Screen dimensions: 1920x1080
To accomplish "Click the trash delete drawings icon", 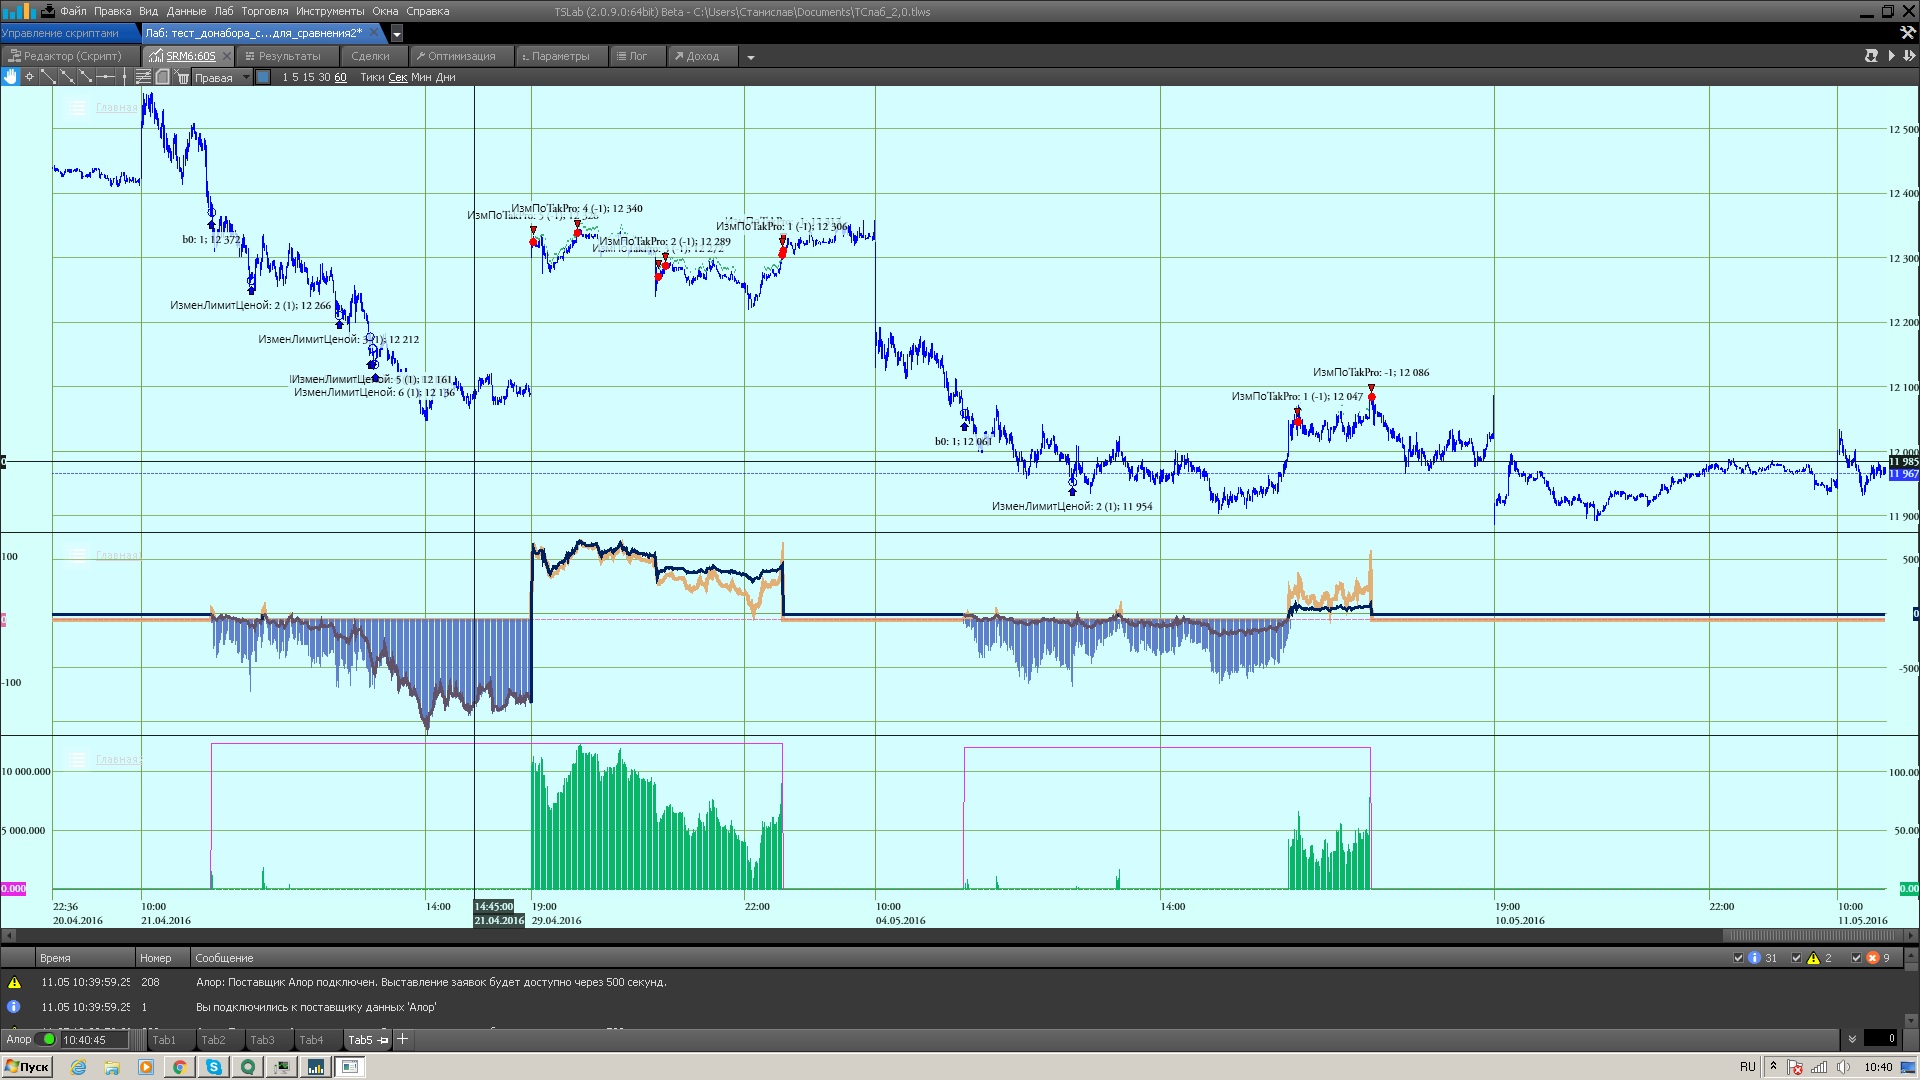I will coord(182,77).
